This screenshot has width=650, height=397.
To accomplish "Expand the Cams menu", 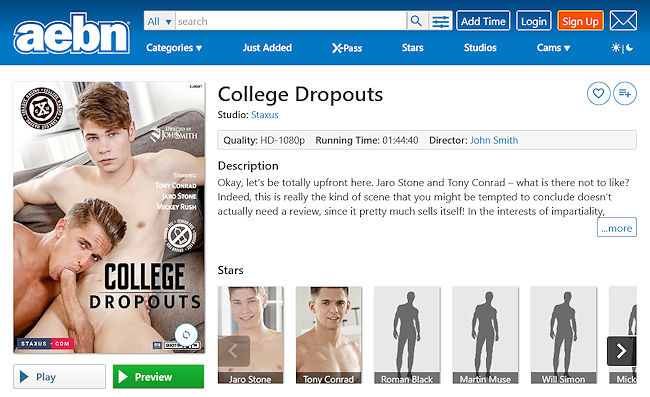I will tap(553, 48).
